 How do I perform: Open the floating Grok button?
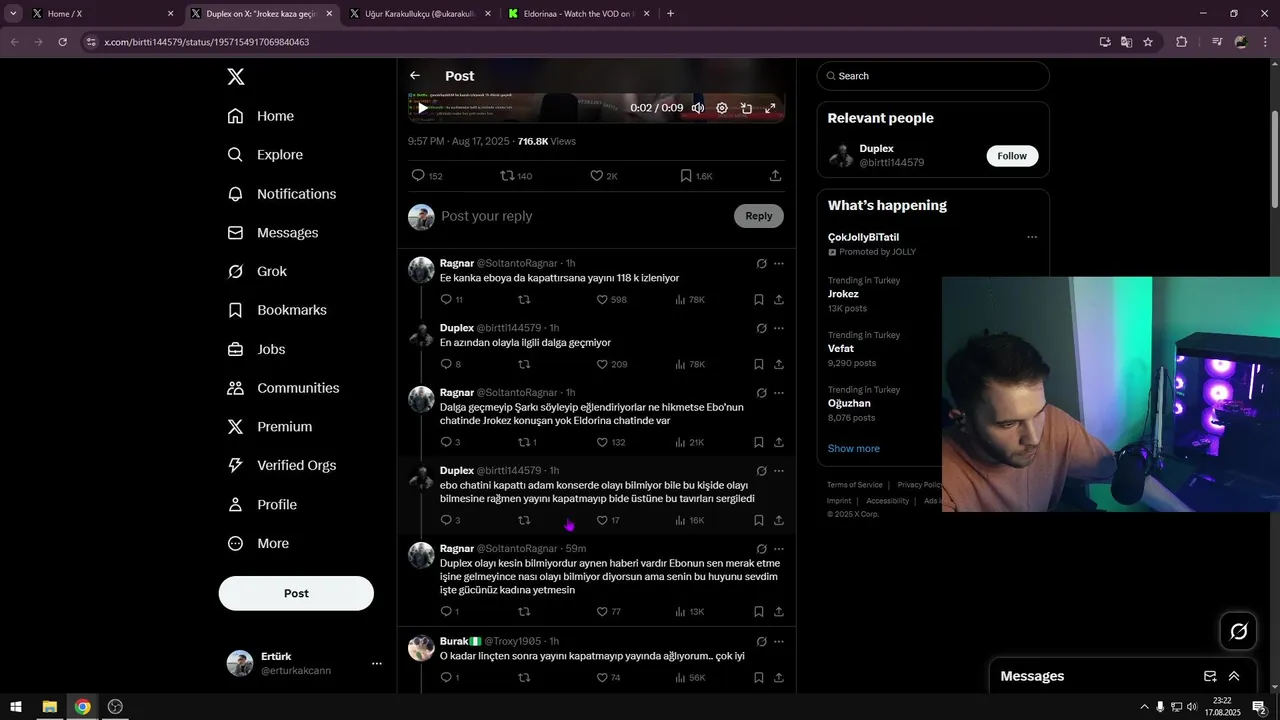[x=1238, y=631]
